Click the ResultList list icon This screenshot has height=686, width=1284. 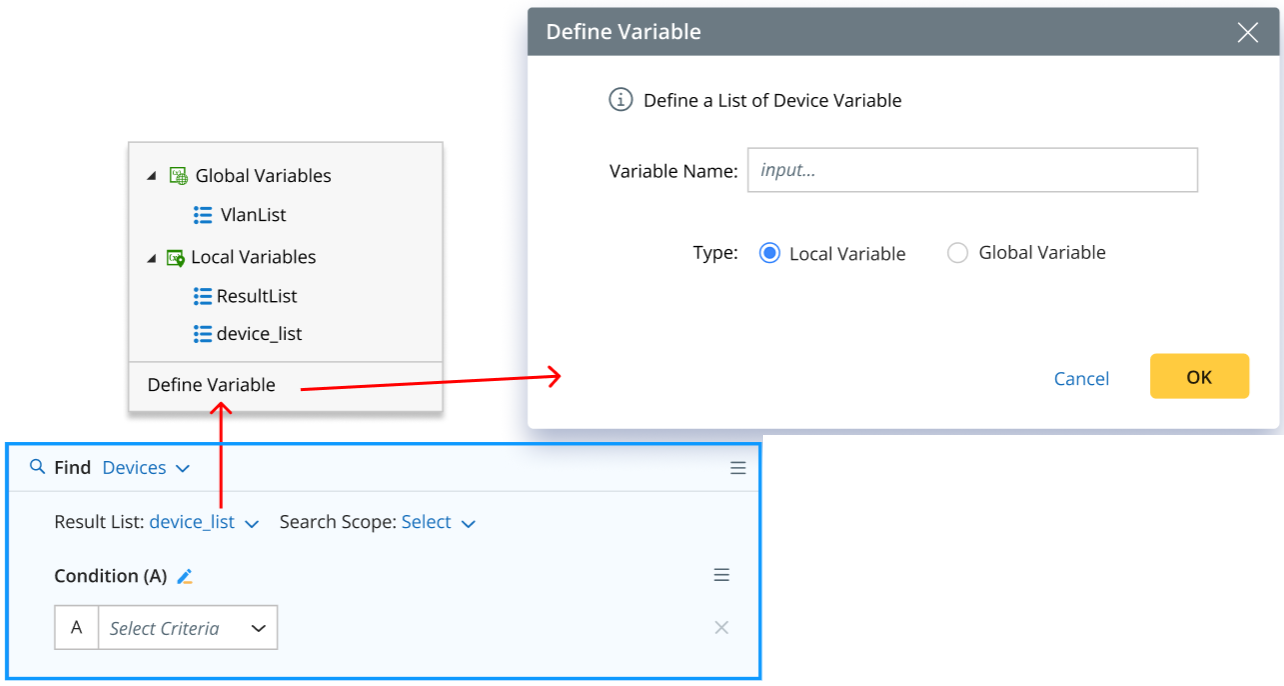click(x=203, y=296)
